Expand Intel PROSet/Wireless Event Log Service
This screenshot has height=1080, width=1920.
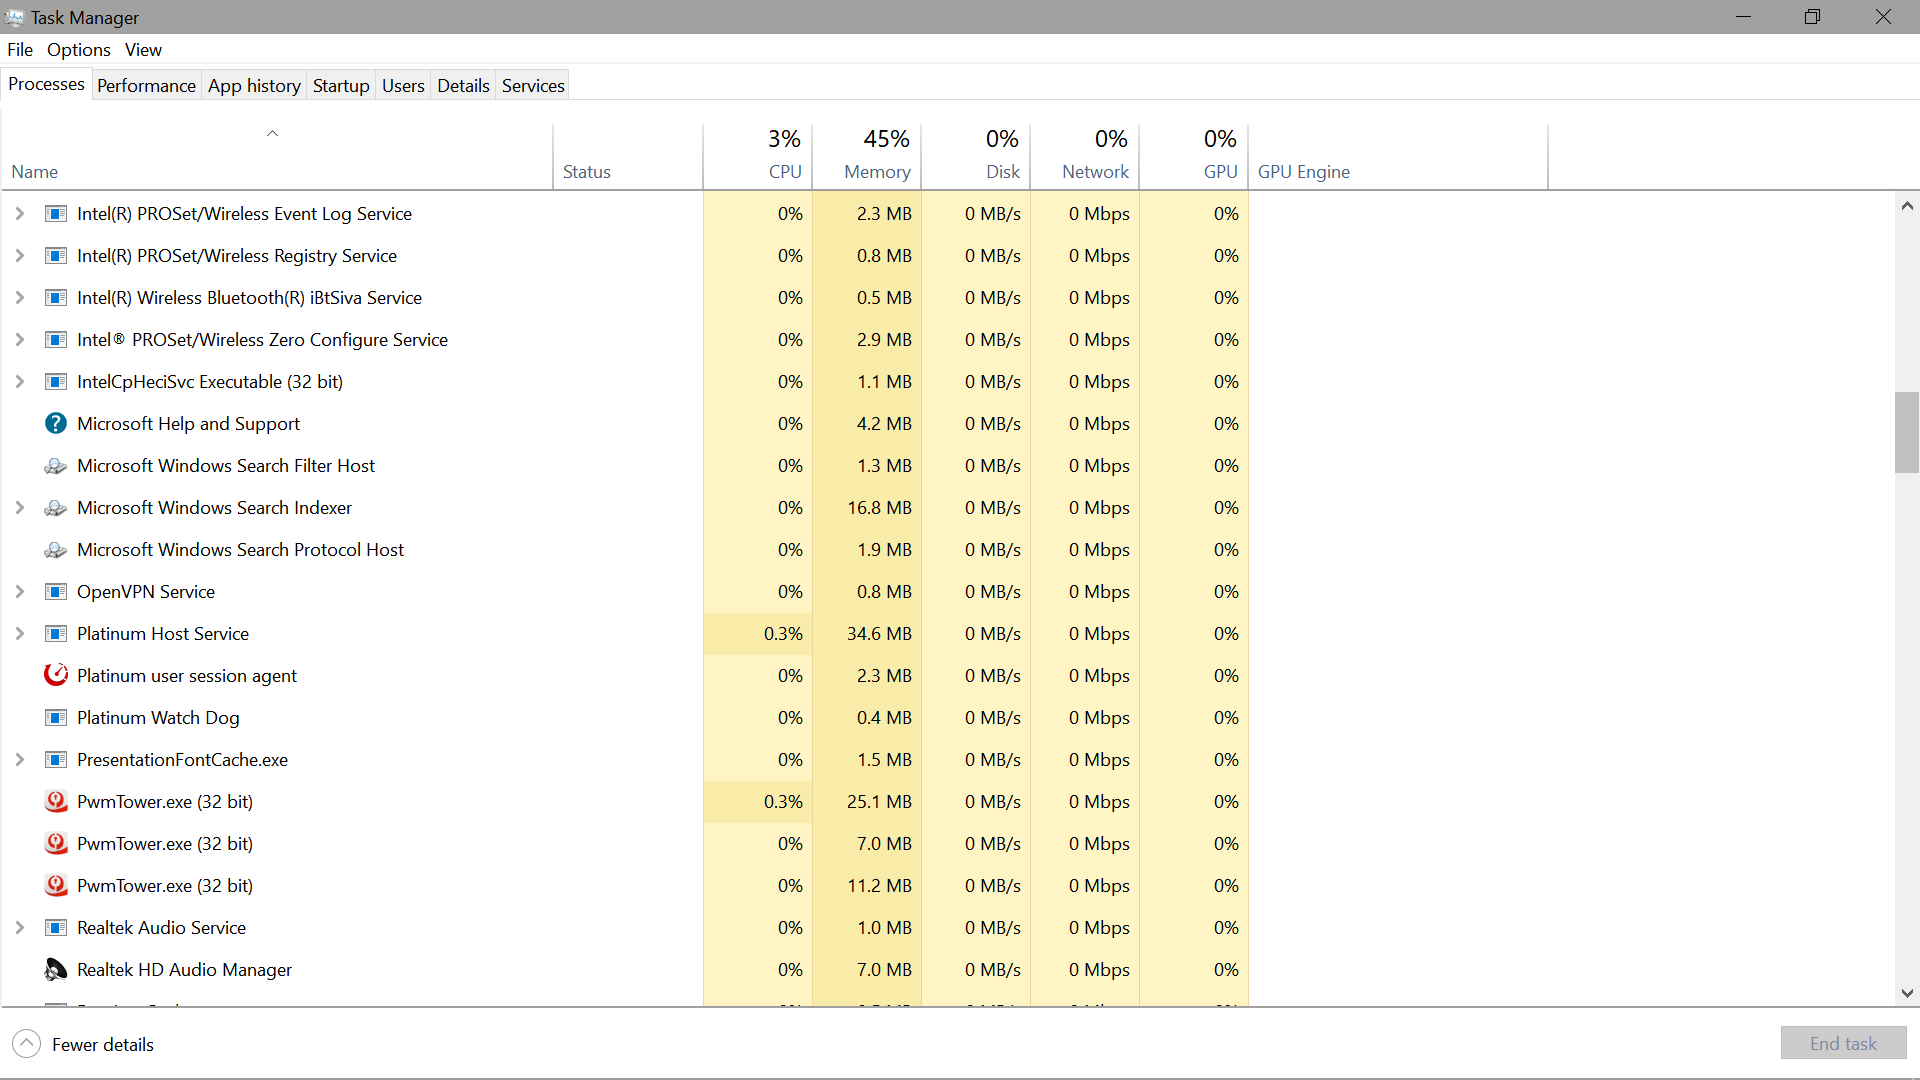pos(19,214)
